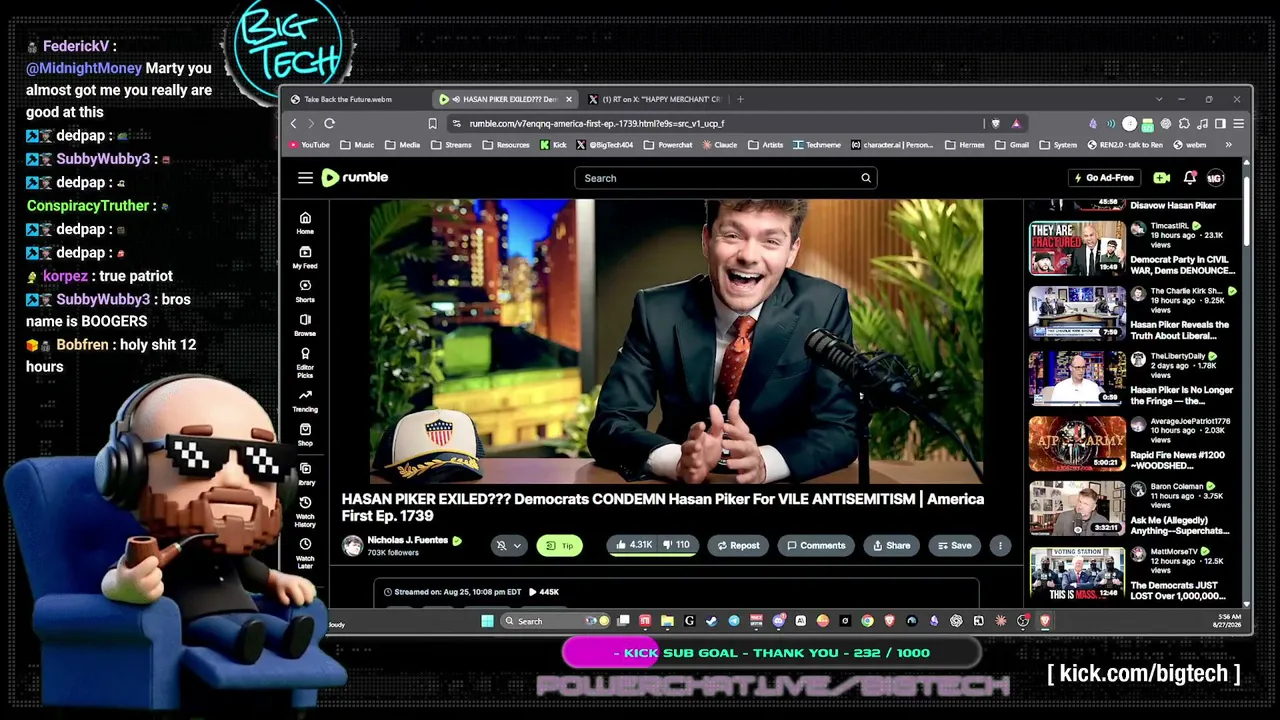Open the Rumble main hamburger menu
Screen dimensions: 1280x720
(x=305, y=178)
